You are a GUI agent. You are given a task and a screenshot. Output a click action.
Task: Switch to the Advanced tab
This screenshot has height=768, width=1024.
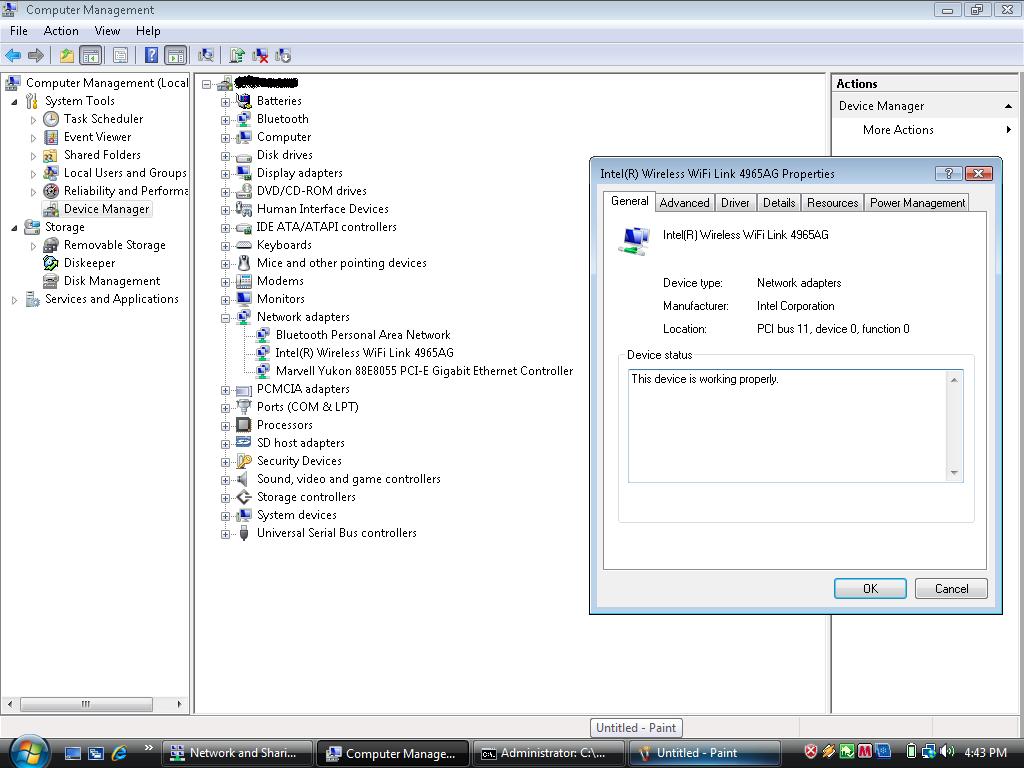(x=684, y=202)
